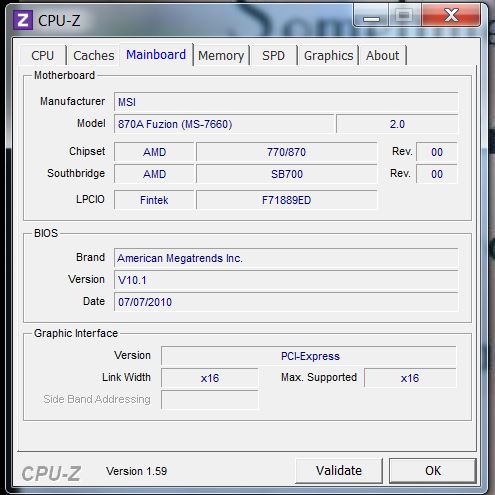Click the Graphic Interface Version field PCI-Express
495x495 pixels.
point(309,356)
